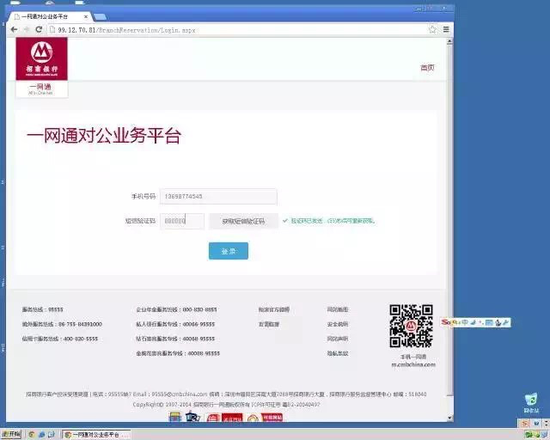Click the 800-830-8855 annuity hotline text
The height and width of the screenshot is (440, 550).
(x=176, y=309)
